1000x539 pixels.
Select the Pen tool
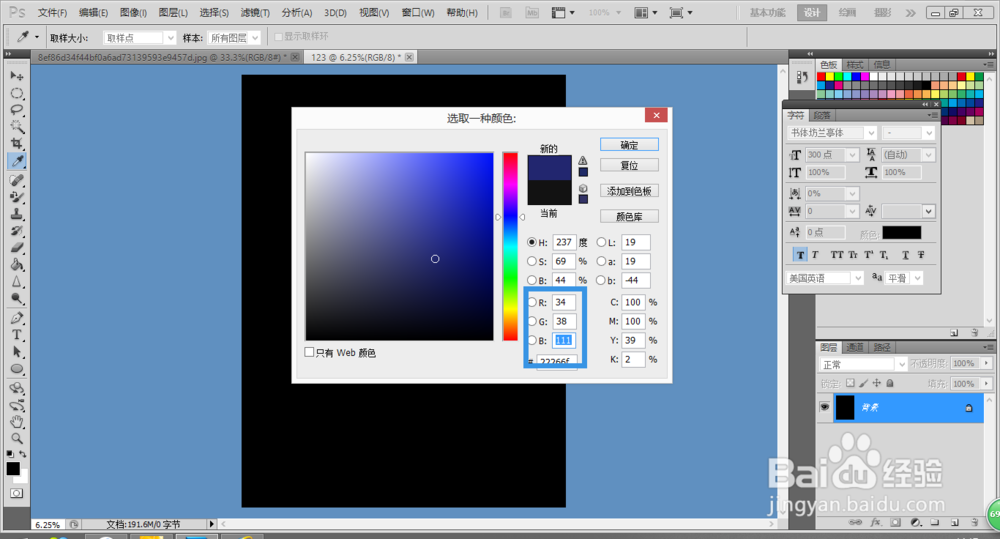click(x=17, y=318)
